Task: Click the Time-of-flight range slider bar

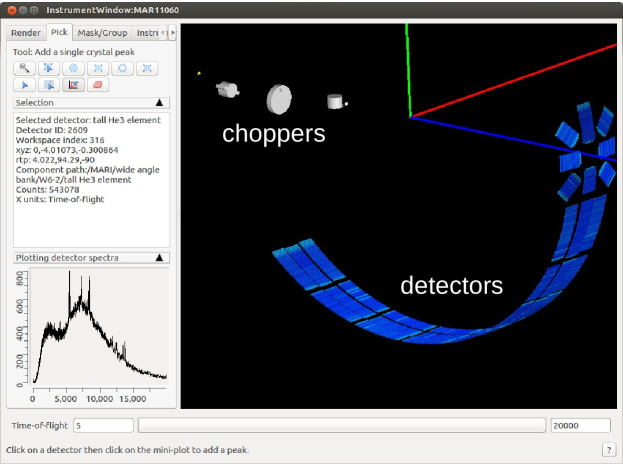Action: tap(342, 426)
